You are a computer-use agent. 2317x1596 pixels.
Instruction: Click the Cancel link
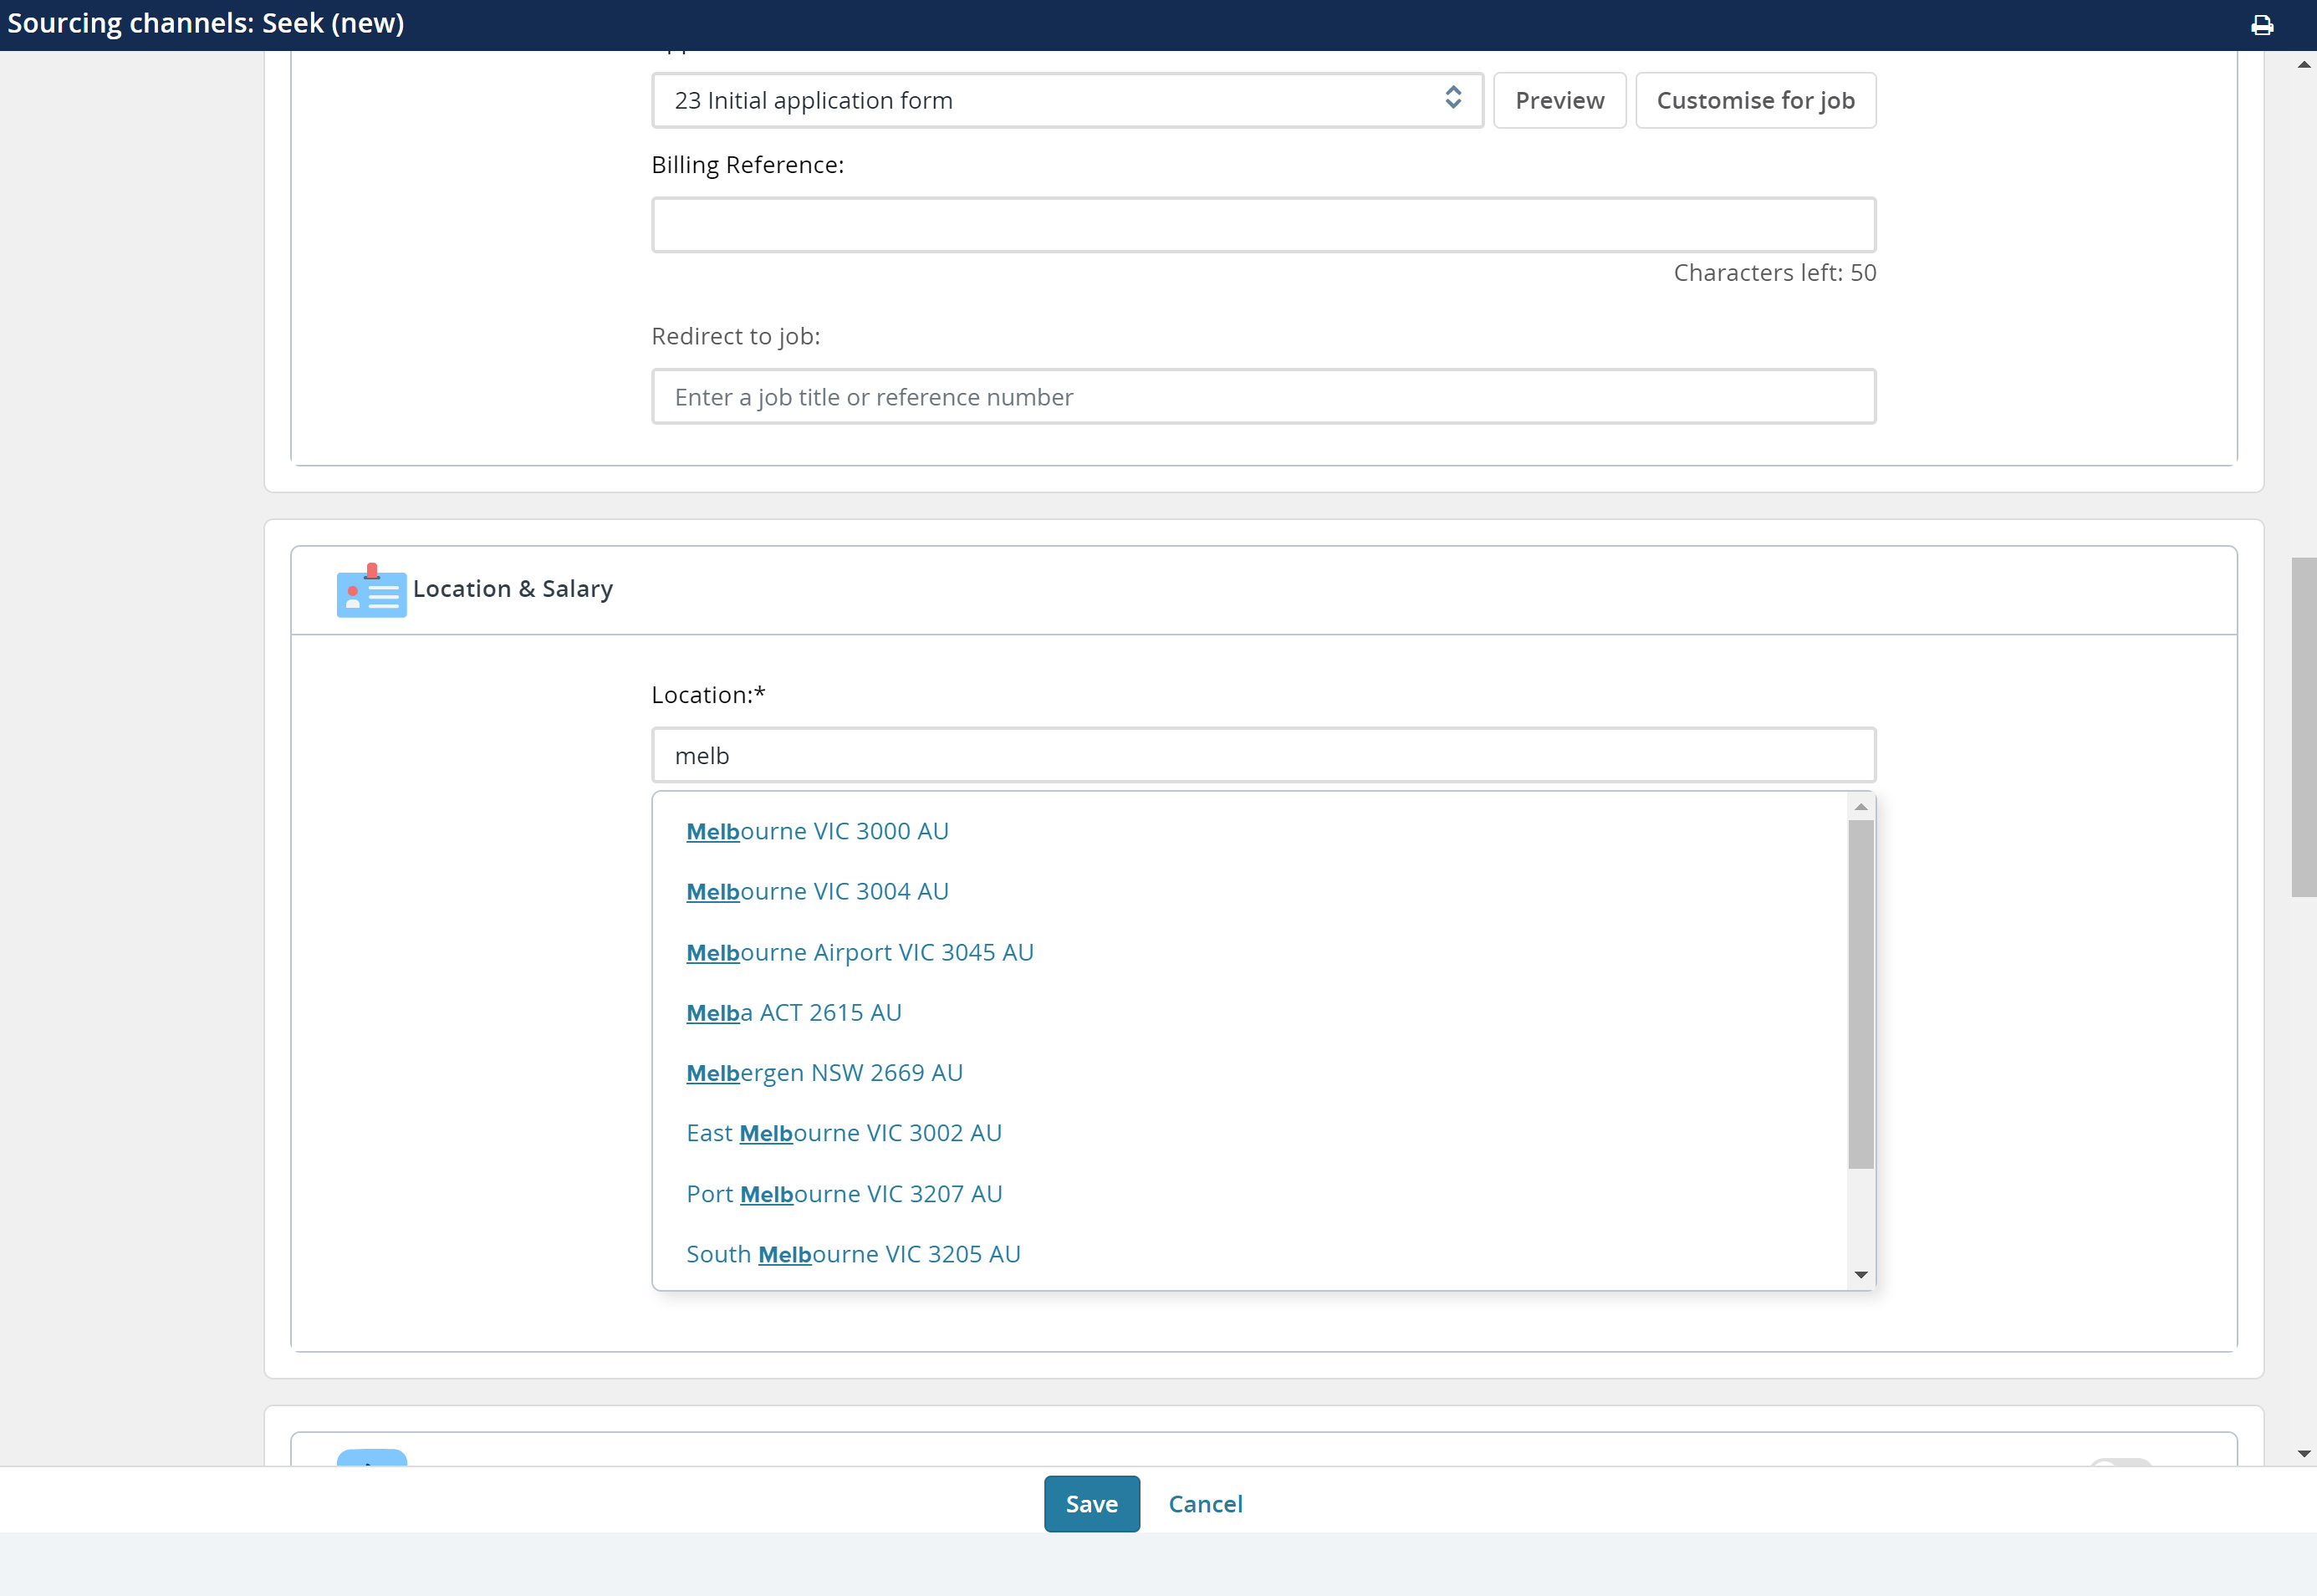pyautogui.click(x=1205, y=1503)
